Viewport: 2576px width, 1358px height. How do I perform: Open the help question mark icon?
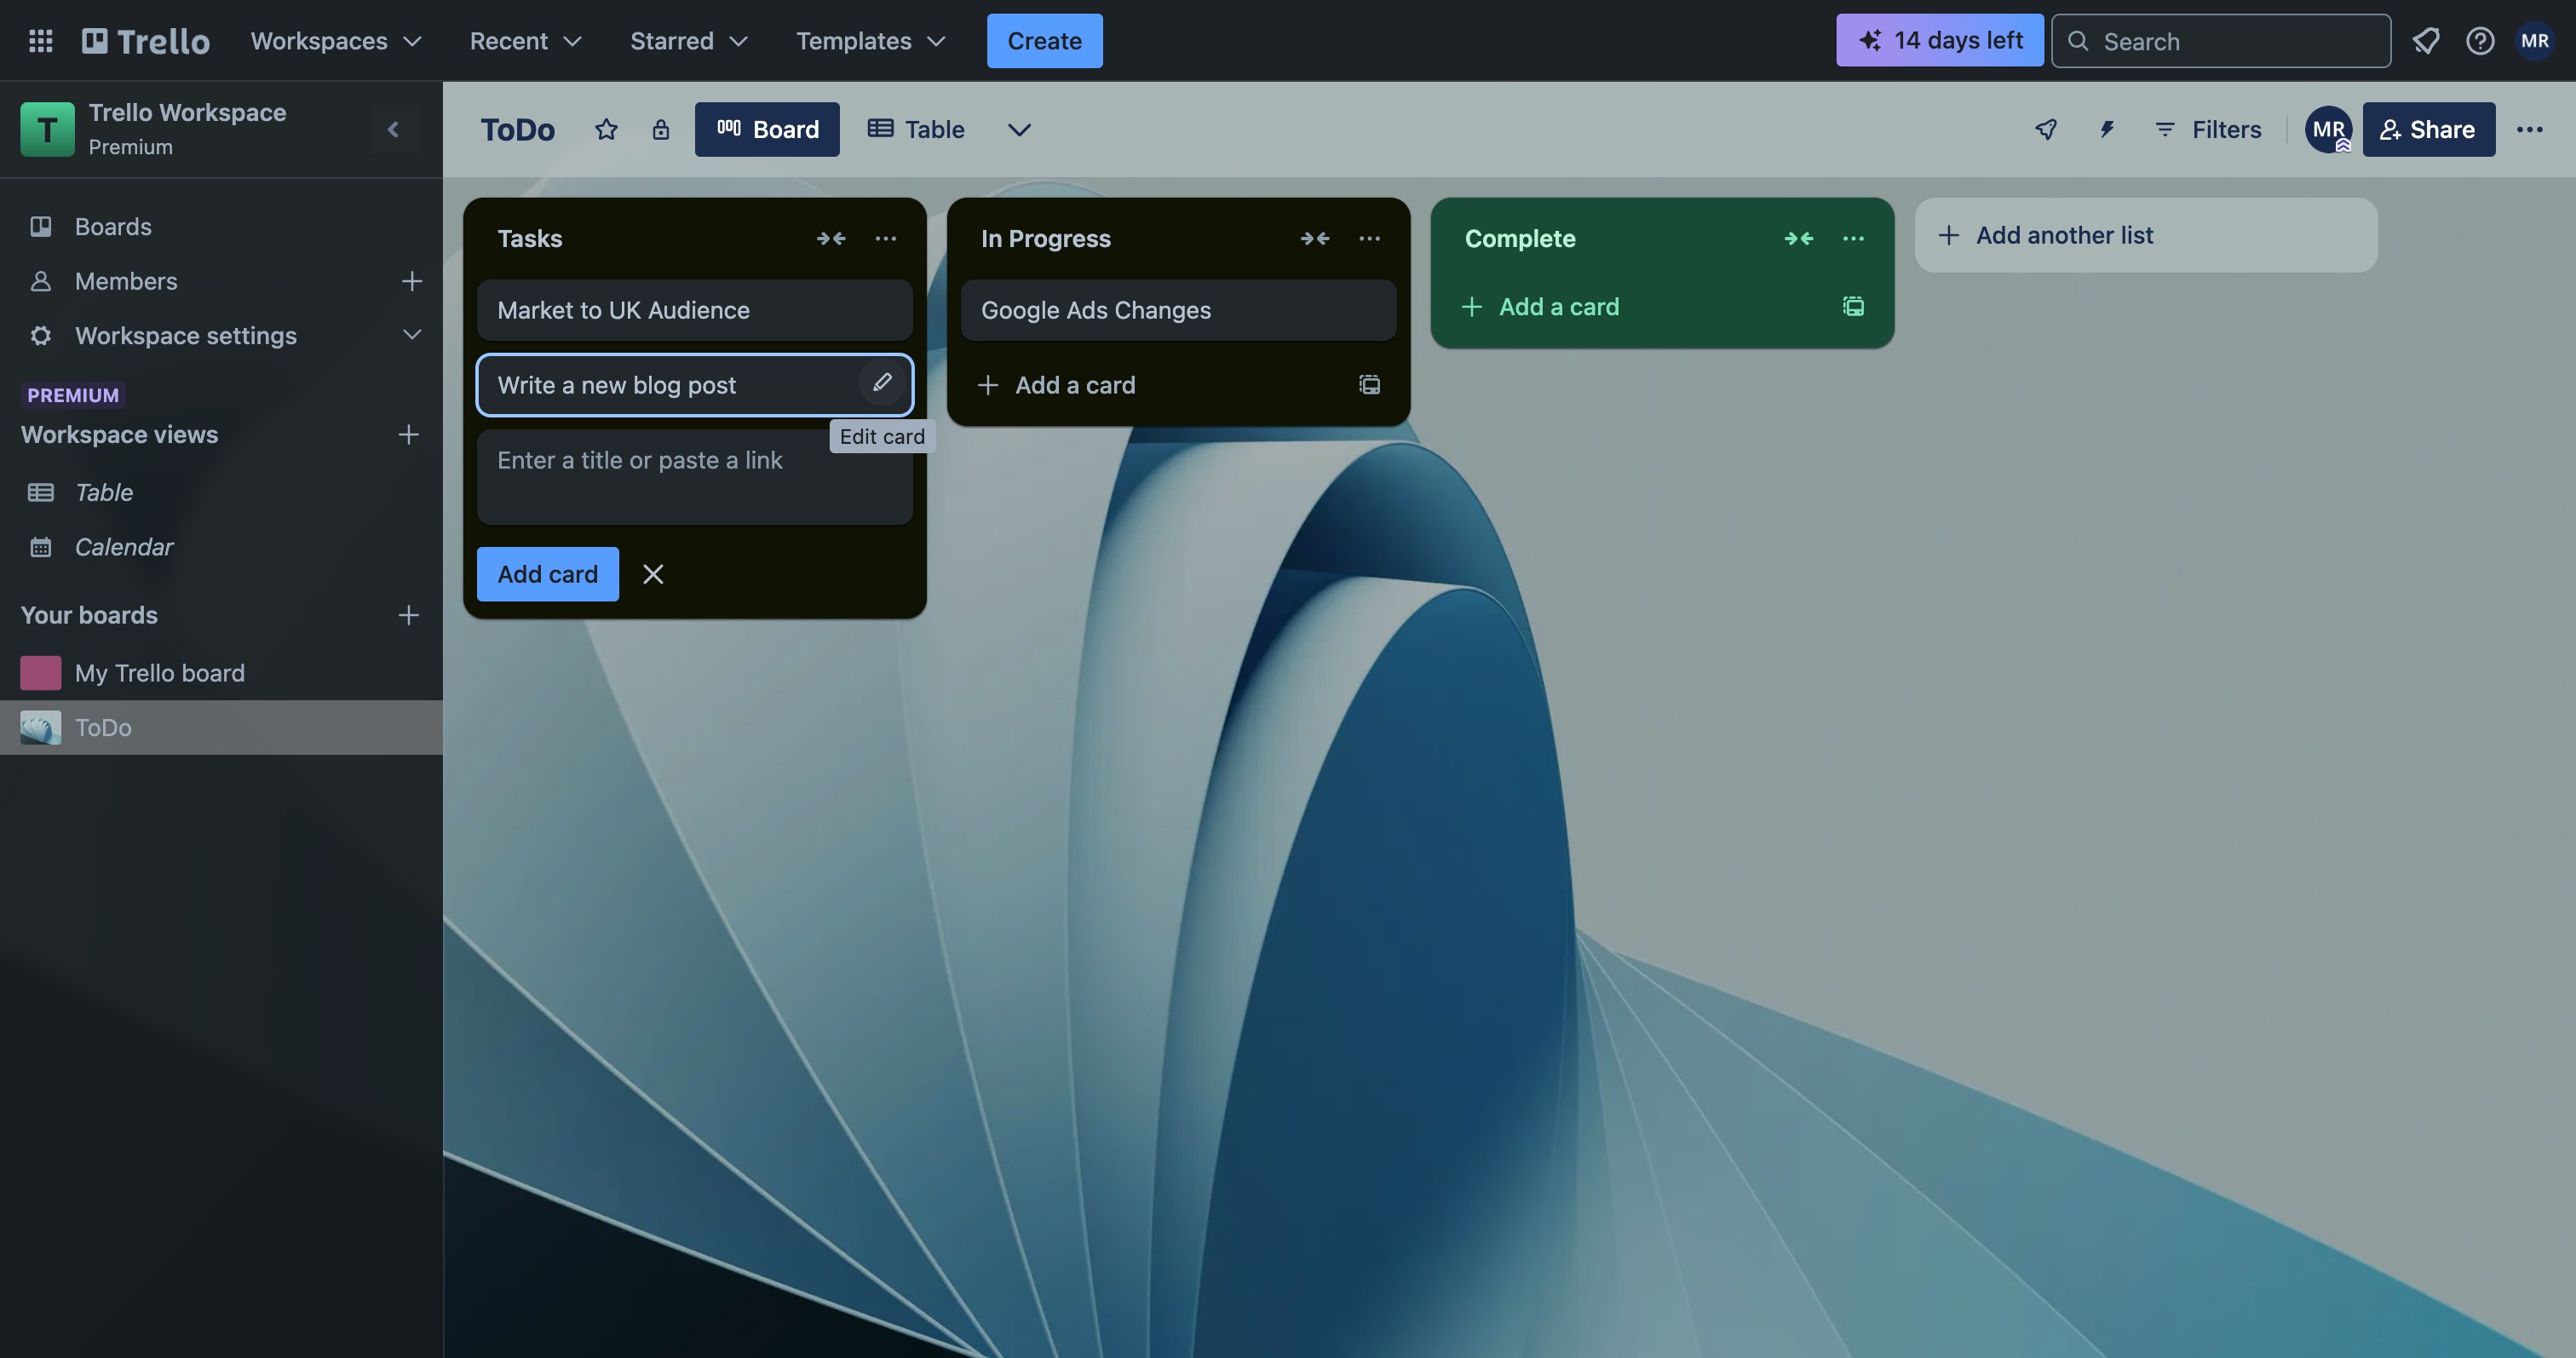[2480, 41]
